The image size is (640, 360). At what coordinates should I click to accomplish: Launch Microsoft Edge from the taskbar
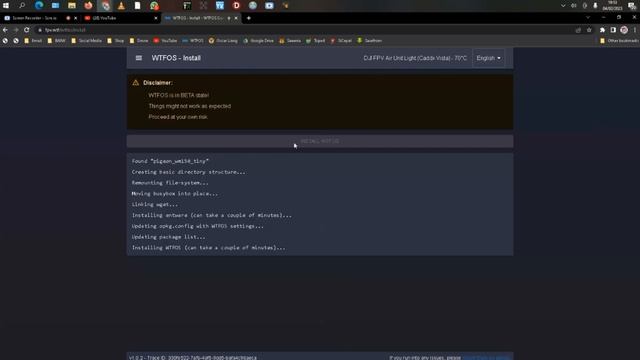pos(39,6)
